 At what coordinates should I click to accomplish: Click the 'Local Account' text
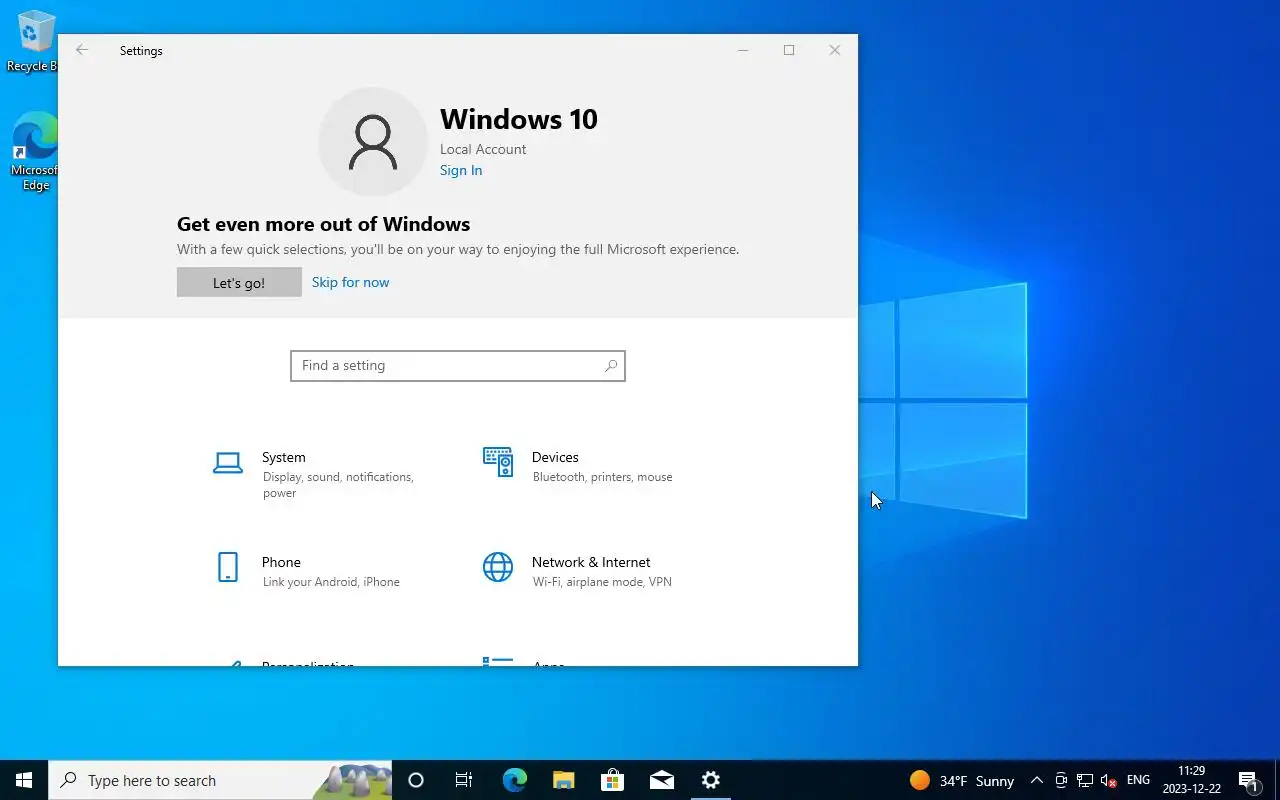click(483, 149)
